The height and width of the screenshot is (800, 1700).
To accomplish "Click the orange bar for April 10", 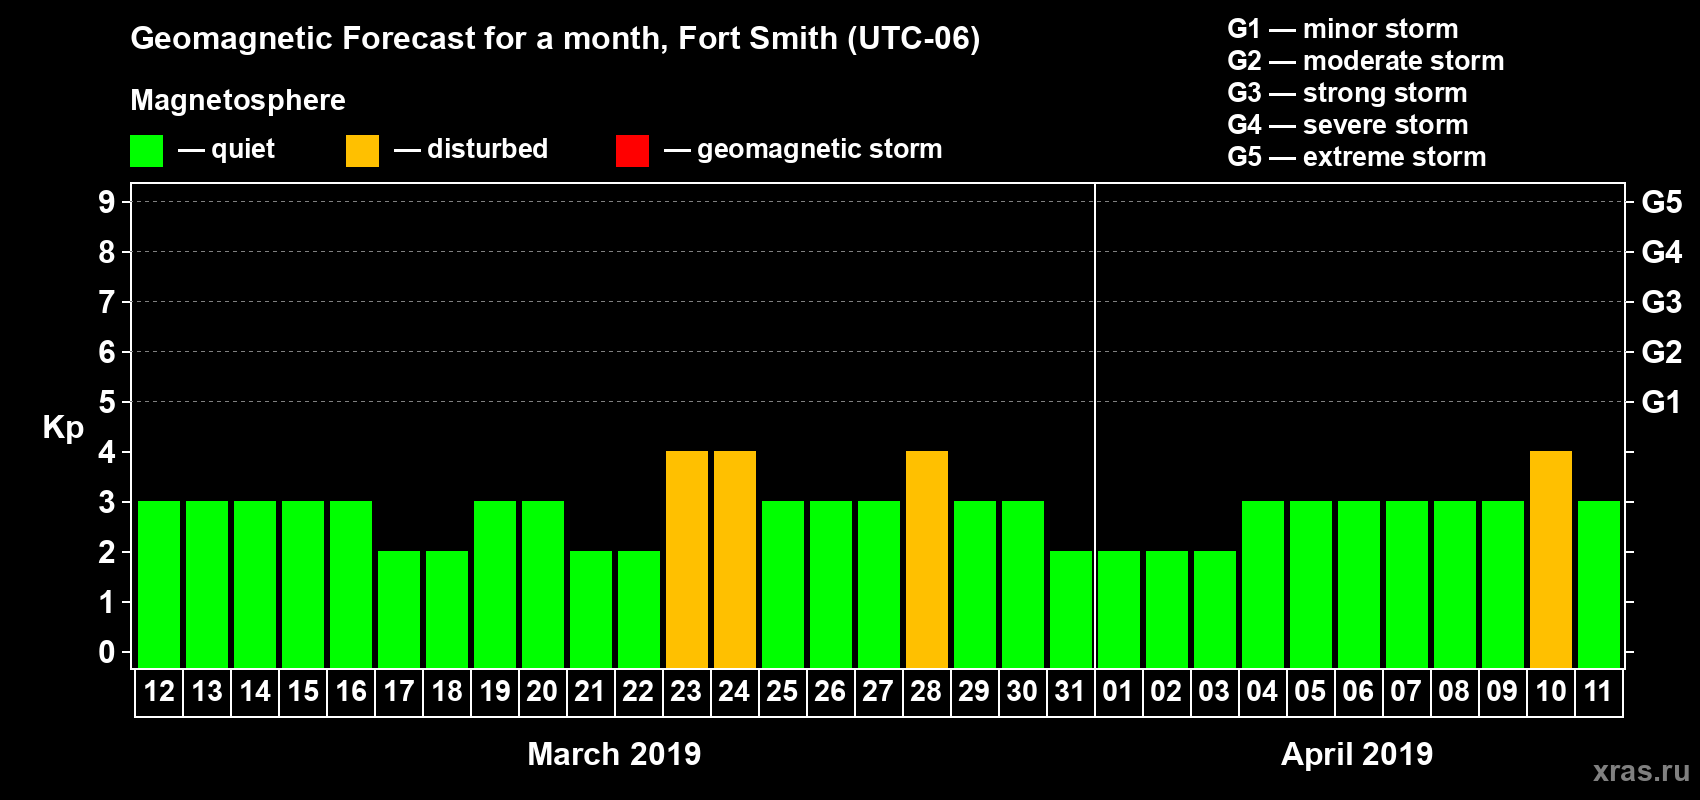I will point(1551,560).
